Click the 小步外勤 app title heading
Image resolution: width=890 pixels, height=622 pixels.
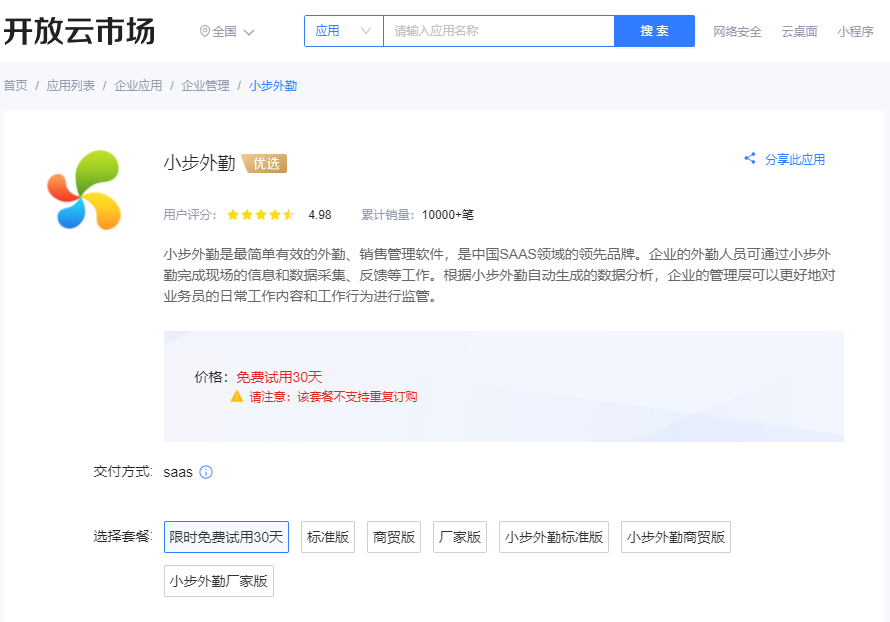(x=199, y=163)
